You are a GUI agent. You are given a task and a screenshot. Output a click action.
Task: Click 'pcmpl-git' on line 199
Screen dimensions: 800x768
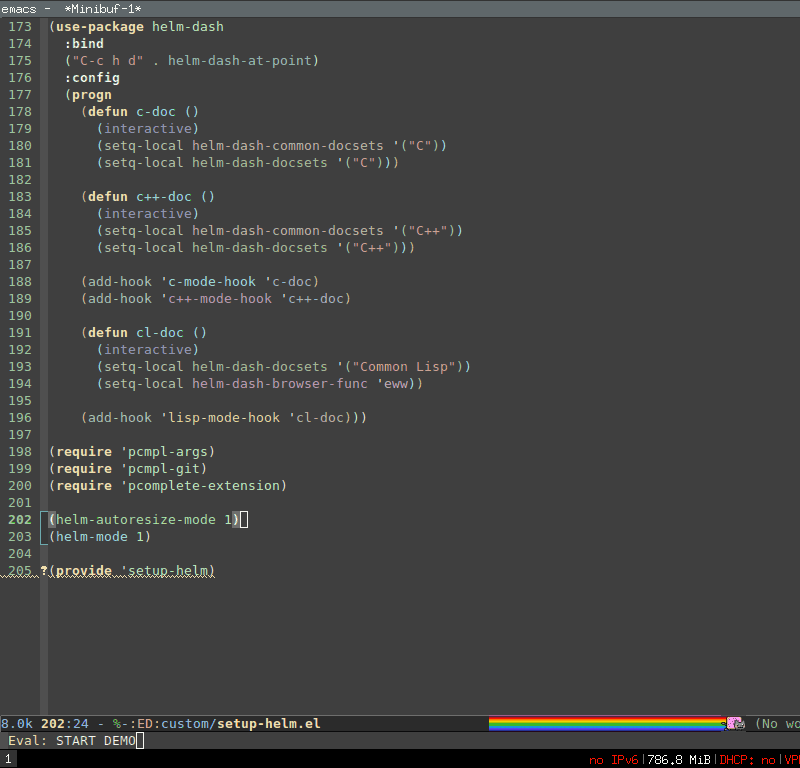pos(164,469)
